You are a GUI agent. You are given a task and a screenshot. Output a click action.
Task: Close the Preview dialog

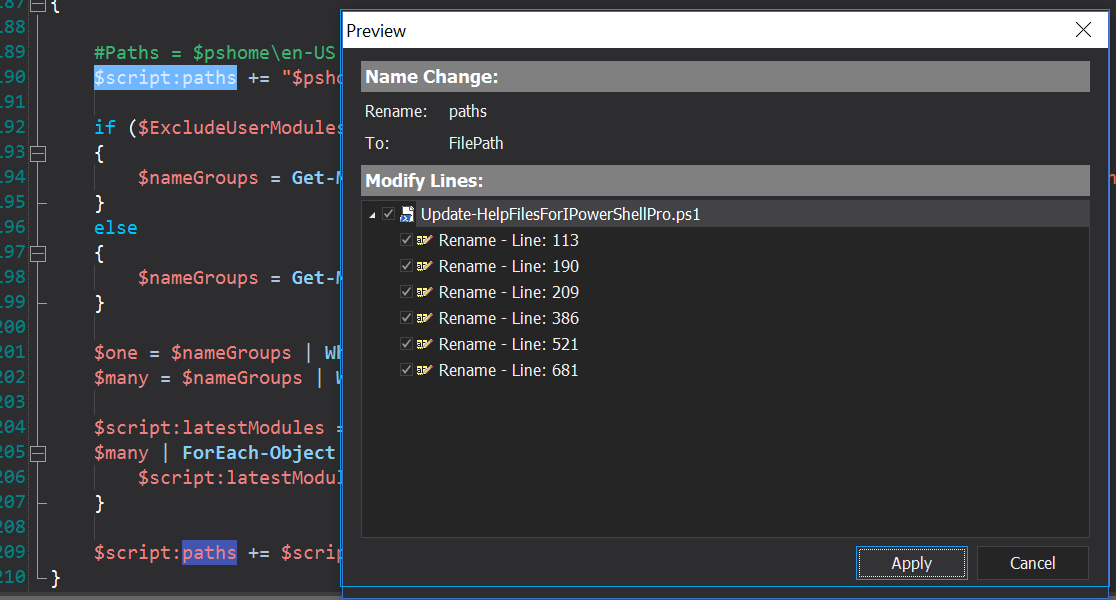click(1083, 30)
